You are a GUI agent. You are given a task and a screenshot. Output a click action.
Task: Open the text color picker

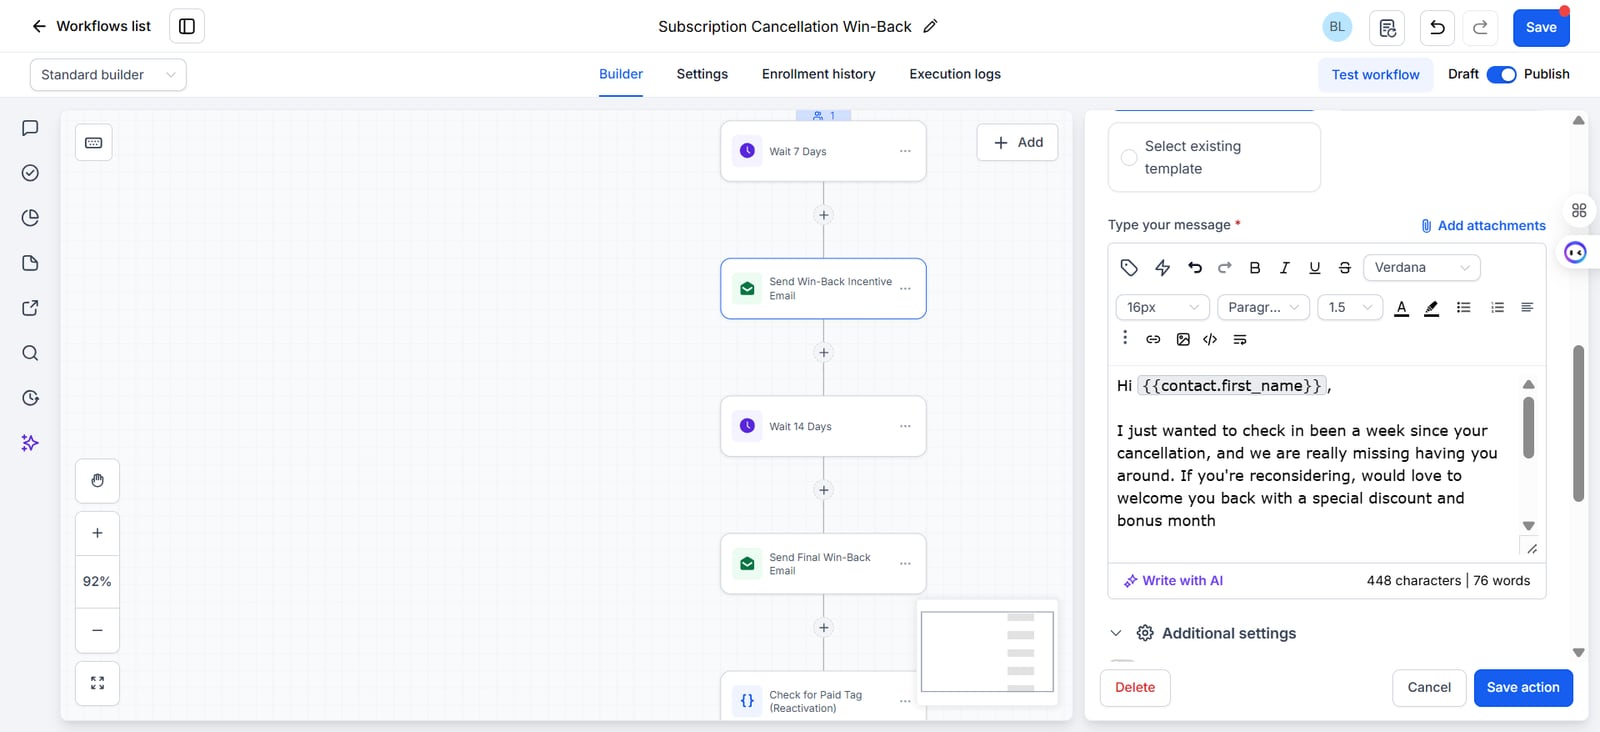1402,307
